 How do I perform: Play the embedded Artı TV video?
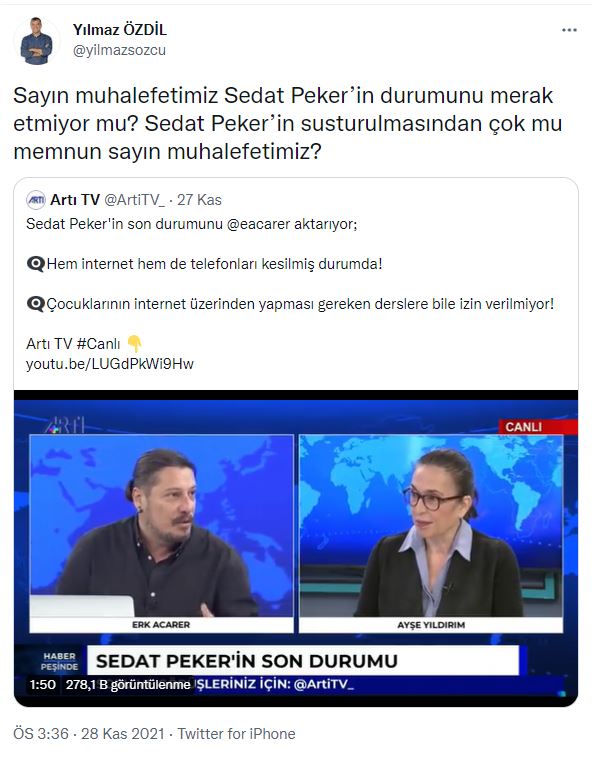(296, 548)
